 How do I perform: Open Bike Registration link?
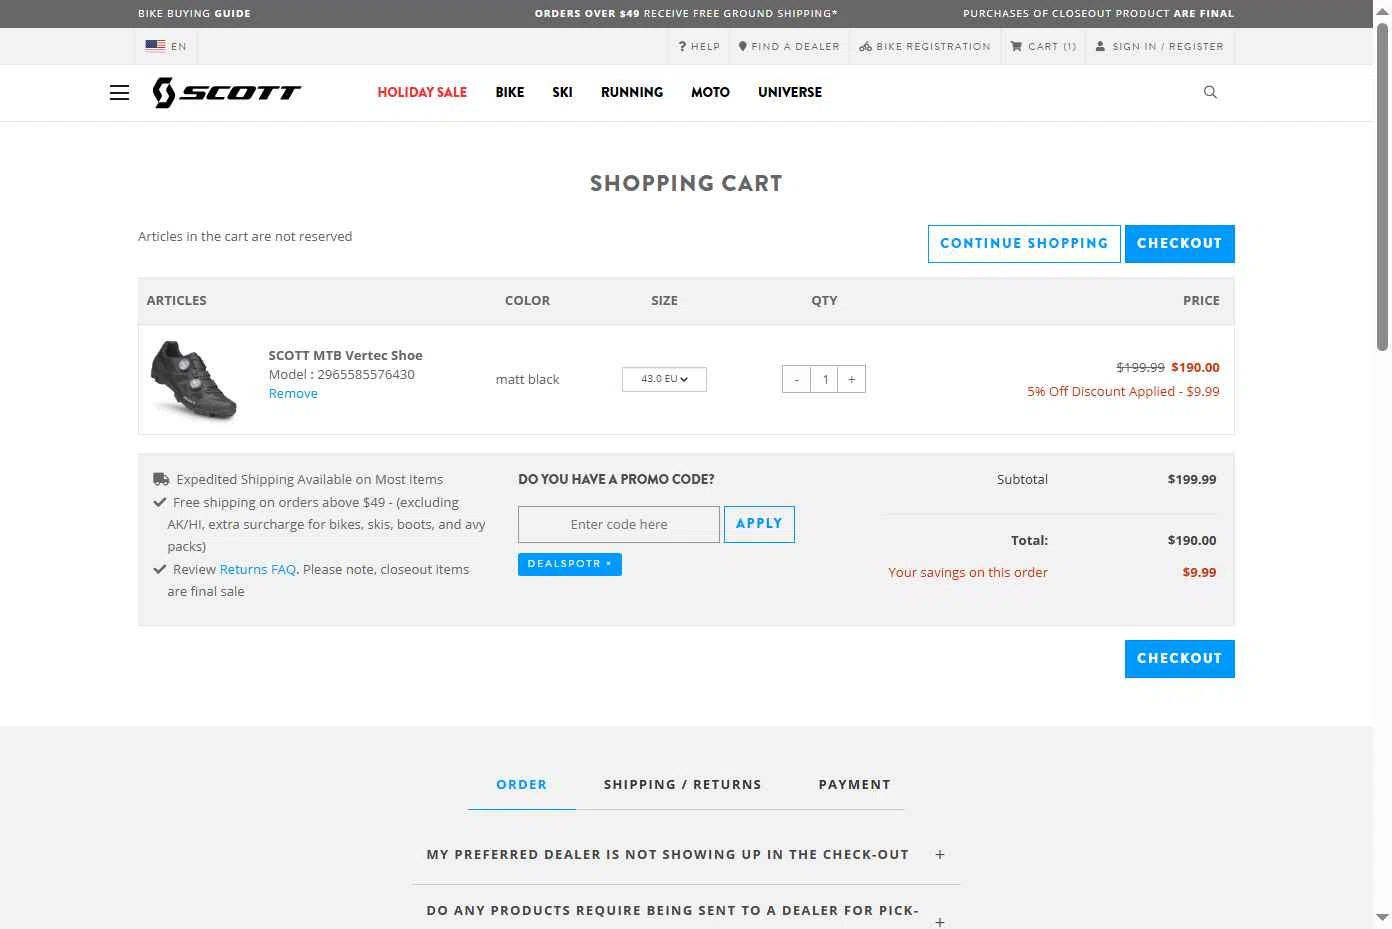925,46
